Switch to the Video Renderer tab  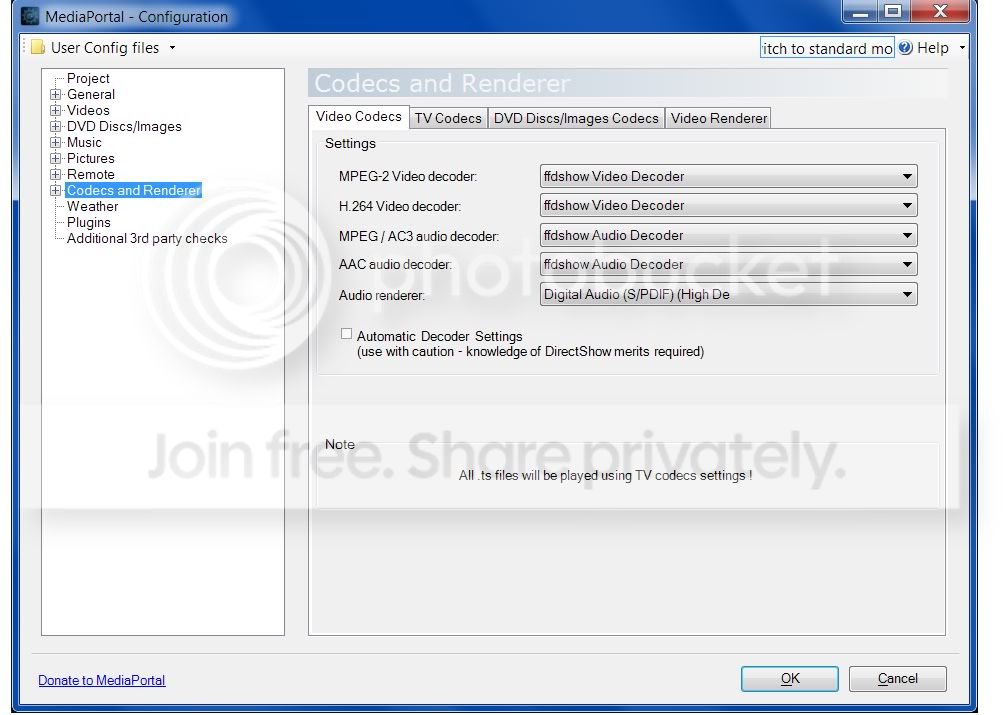[x=718, y=118]
